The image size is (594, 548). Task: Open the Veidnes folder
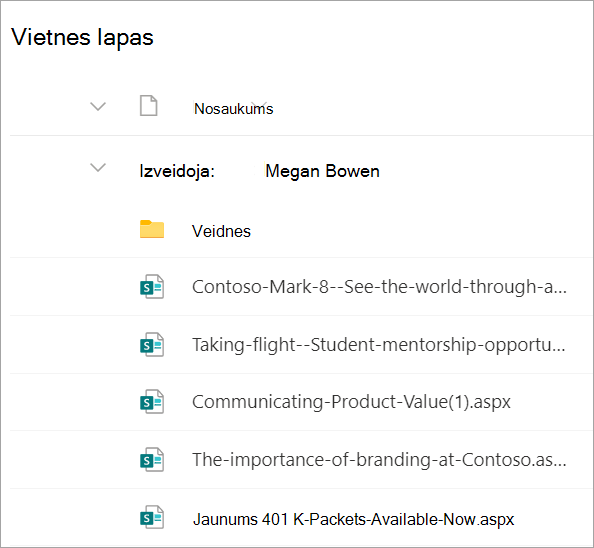(221, 231)
